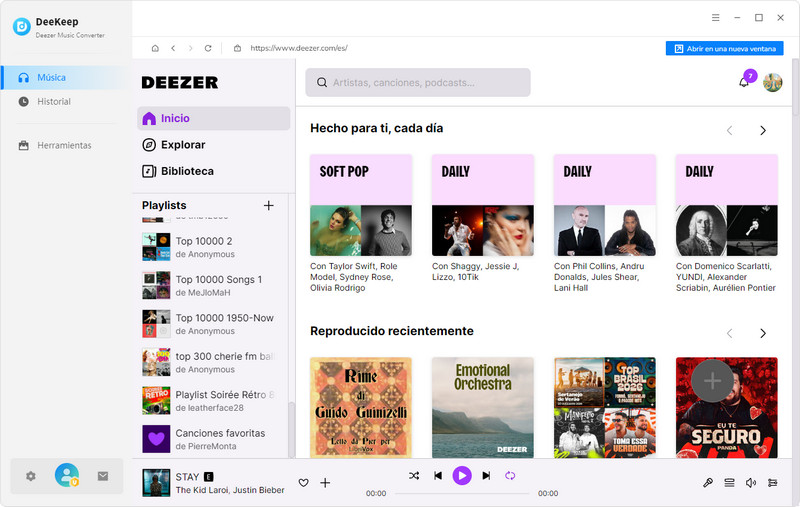The image size is (800, 507).
Task: Click the playlists sidebar scrollbar
Action: (291, 429)
